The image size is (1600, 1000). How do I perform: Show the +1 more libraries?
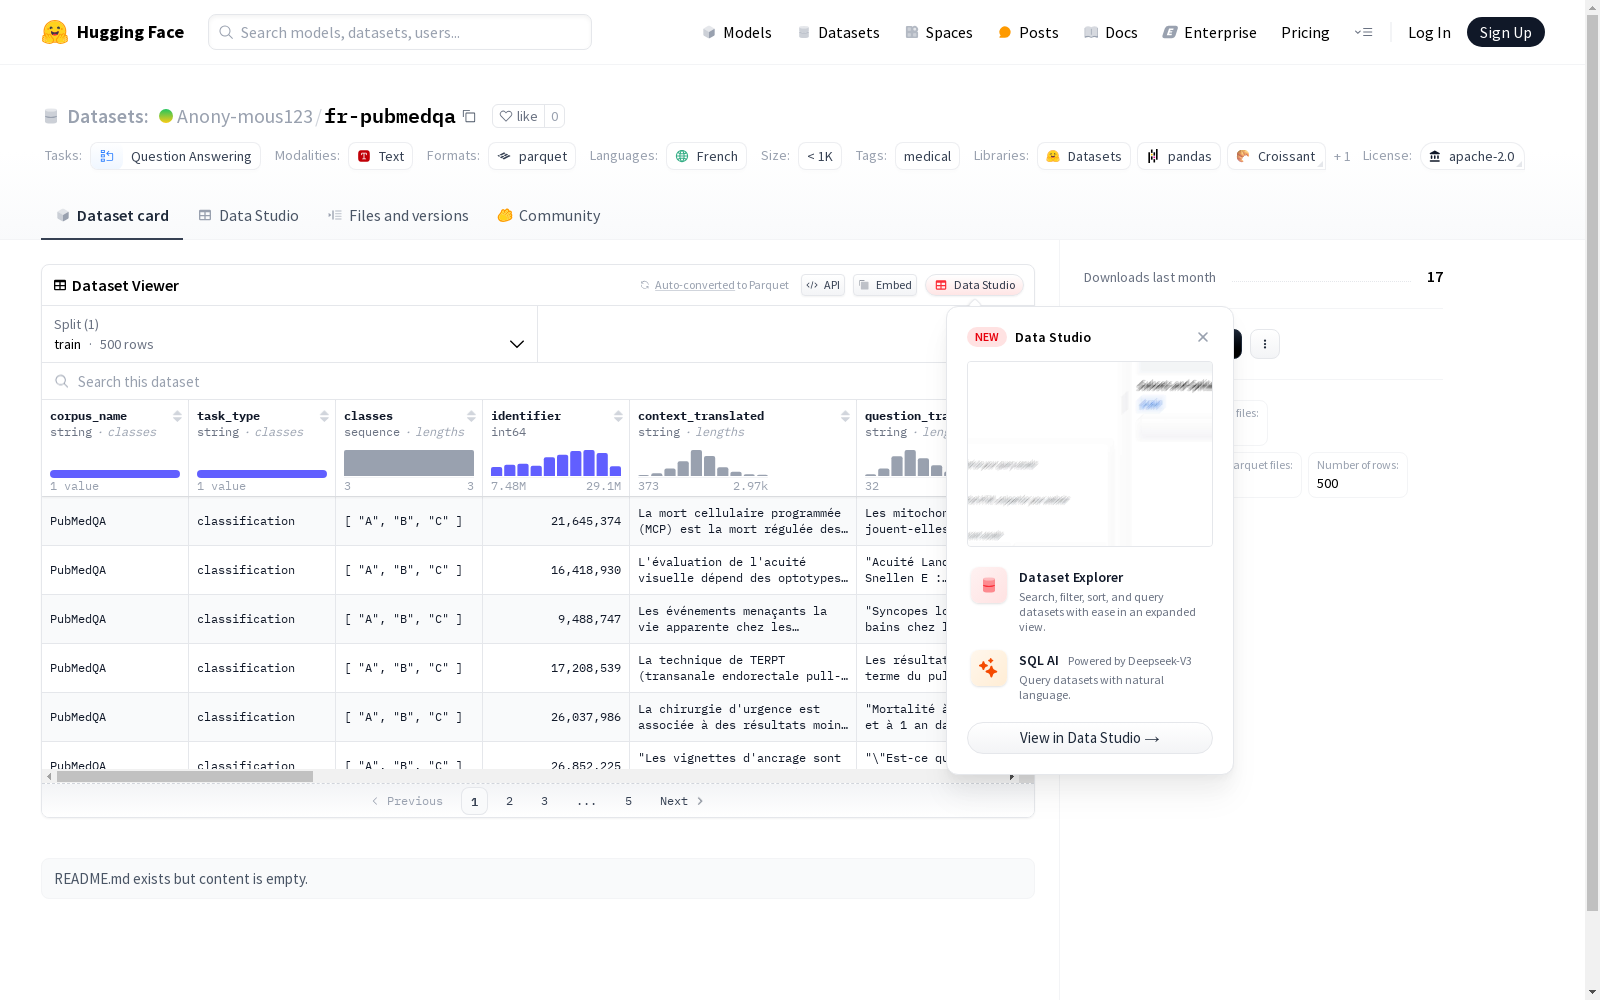(x=1342, y=156)
